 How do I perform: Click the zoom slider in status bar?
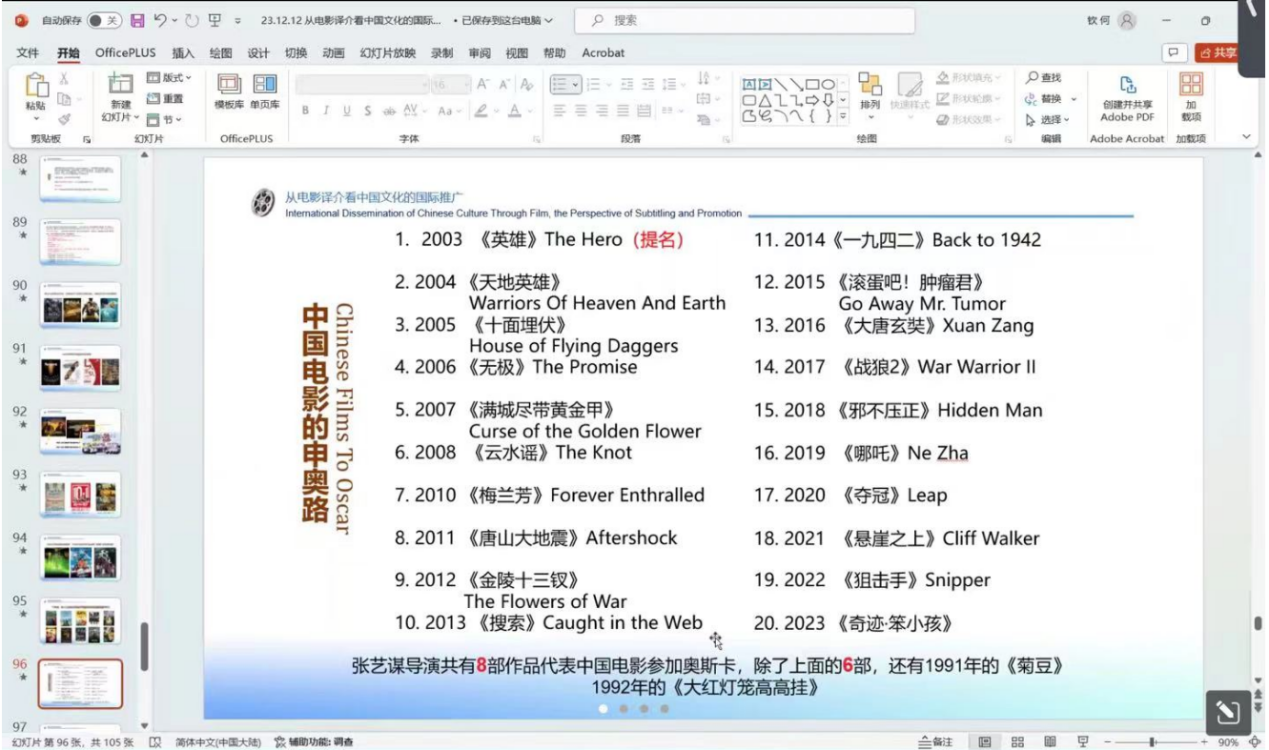pyautogui.click(x=1152, y=742)
